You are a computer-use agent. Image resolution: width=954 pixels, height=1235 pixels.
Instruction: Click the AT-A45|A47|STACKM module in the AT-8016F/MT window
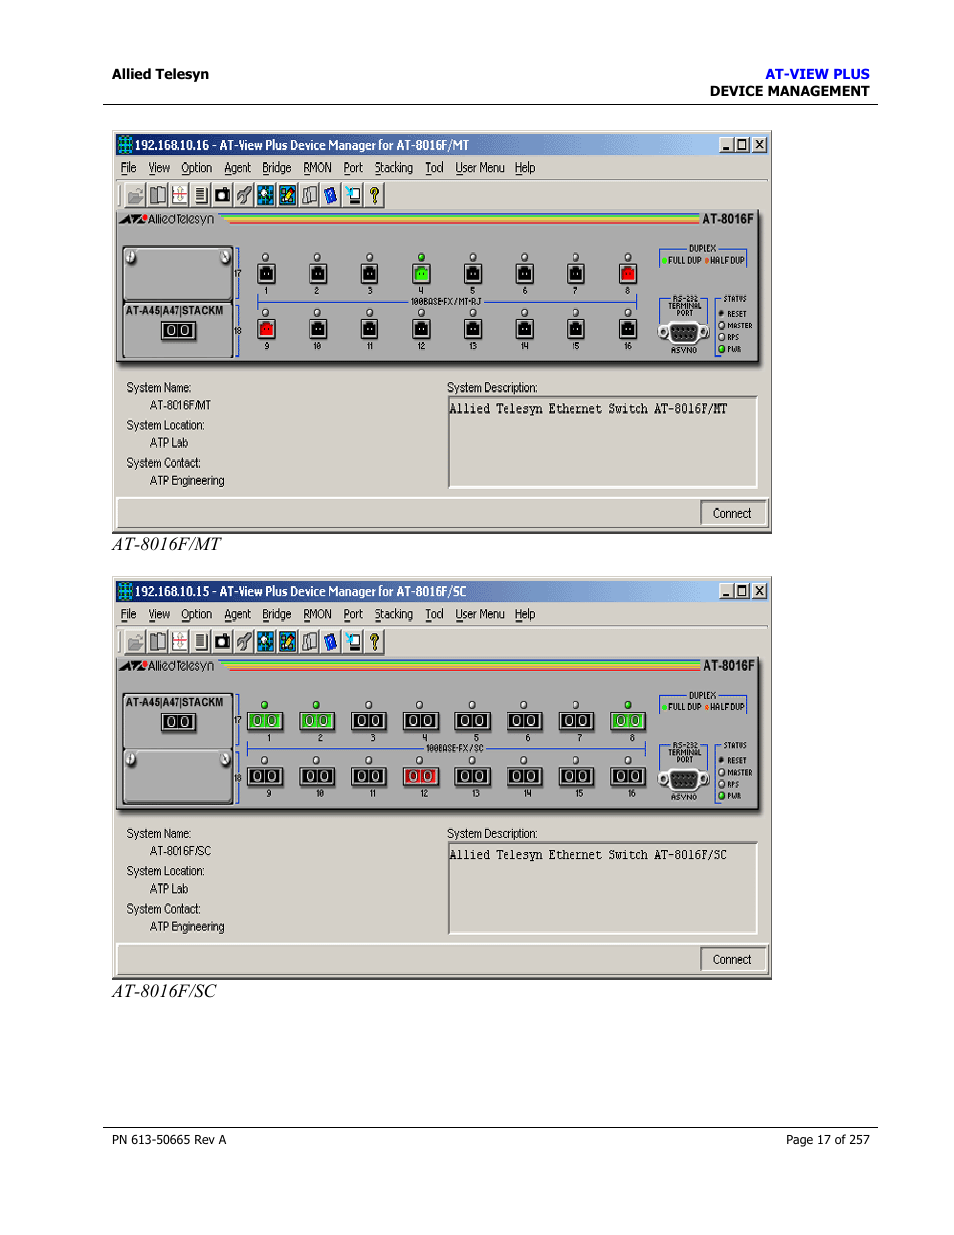click(178, 330)
